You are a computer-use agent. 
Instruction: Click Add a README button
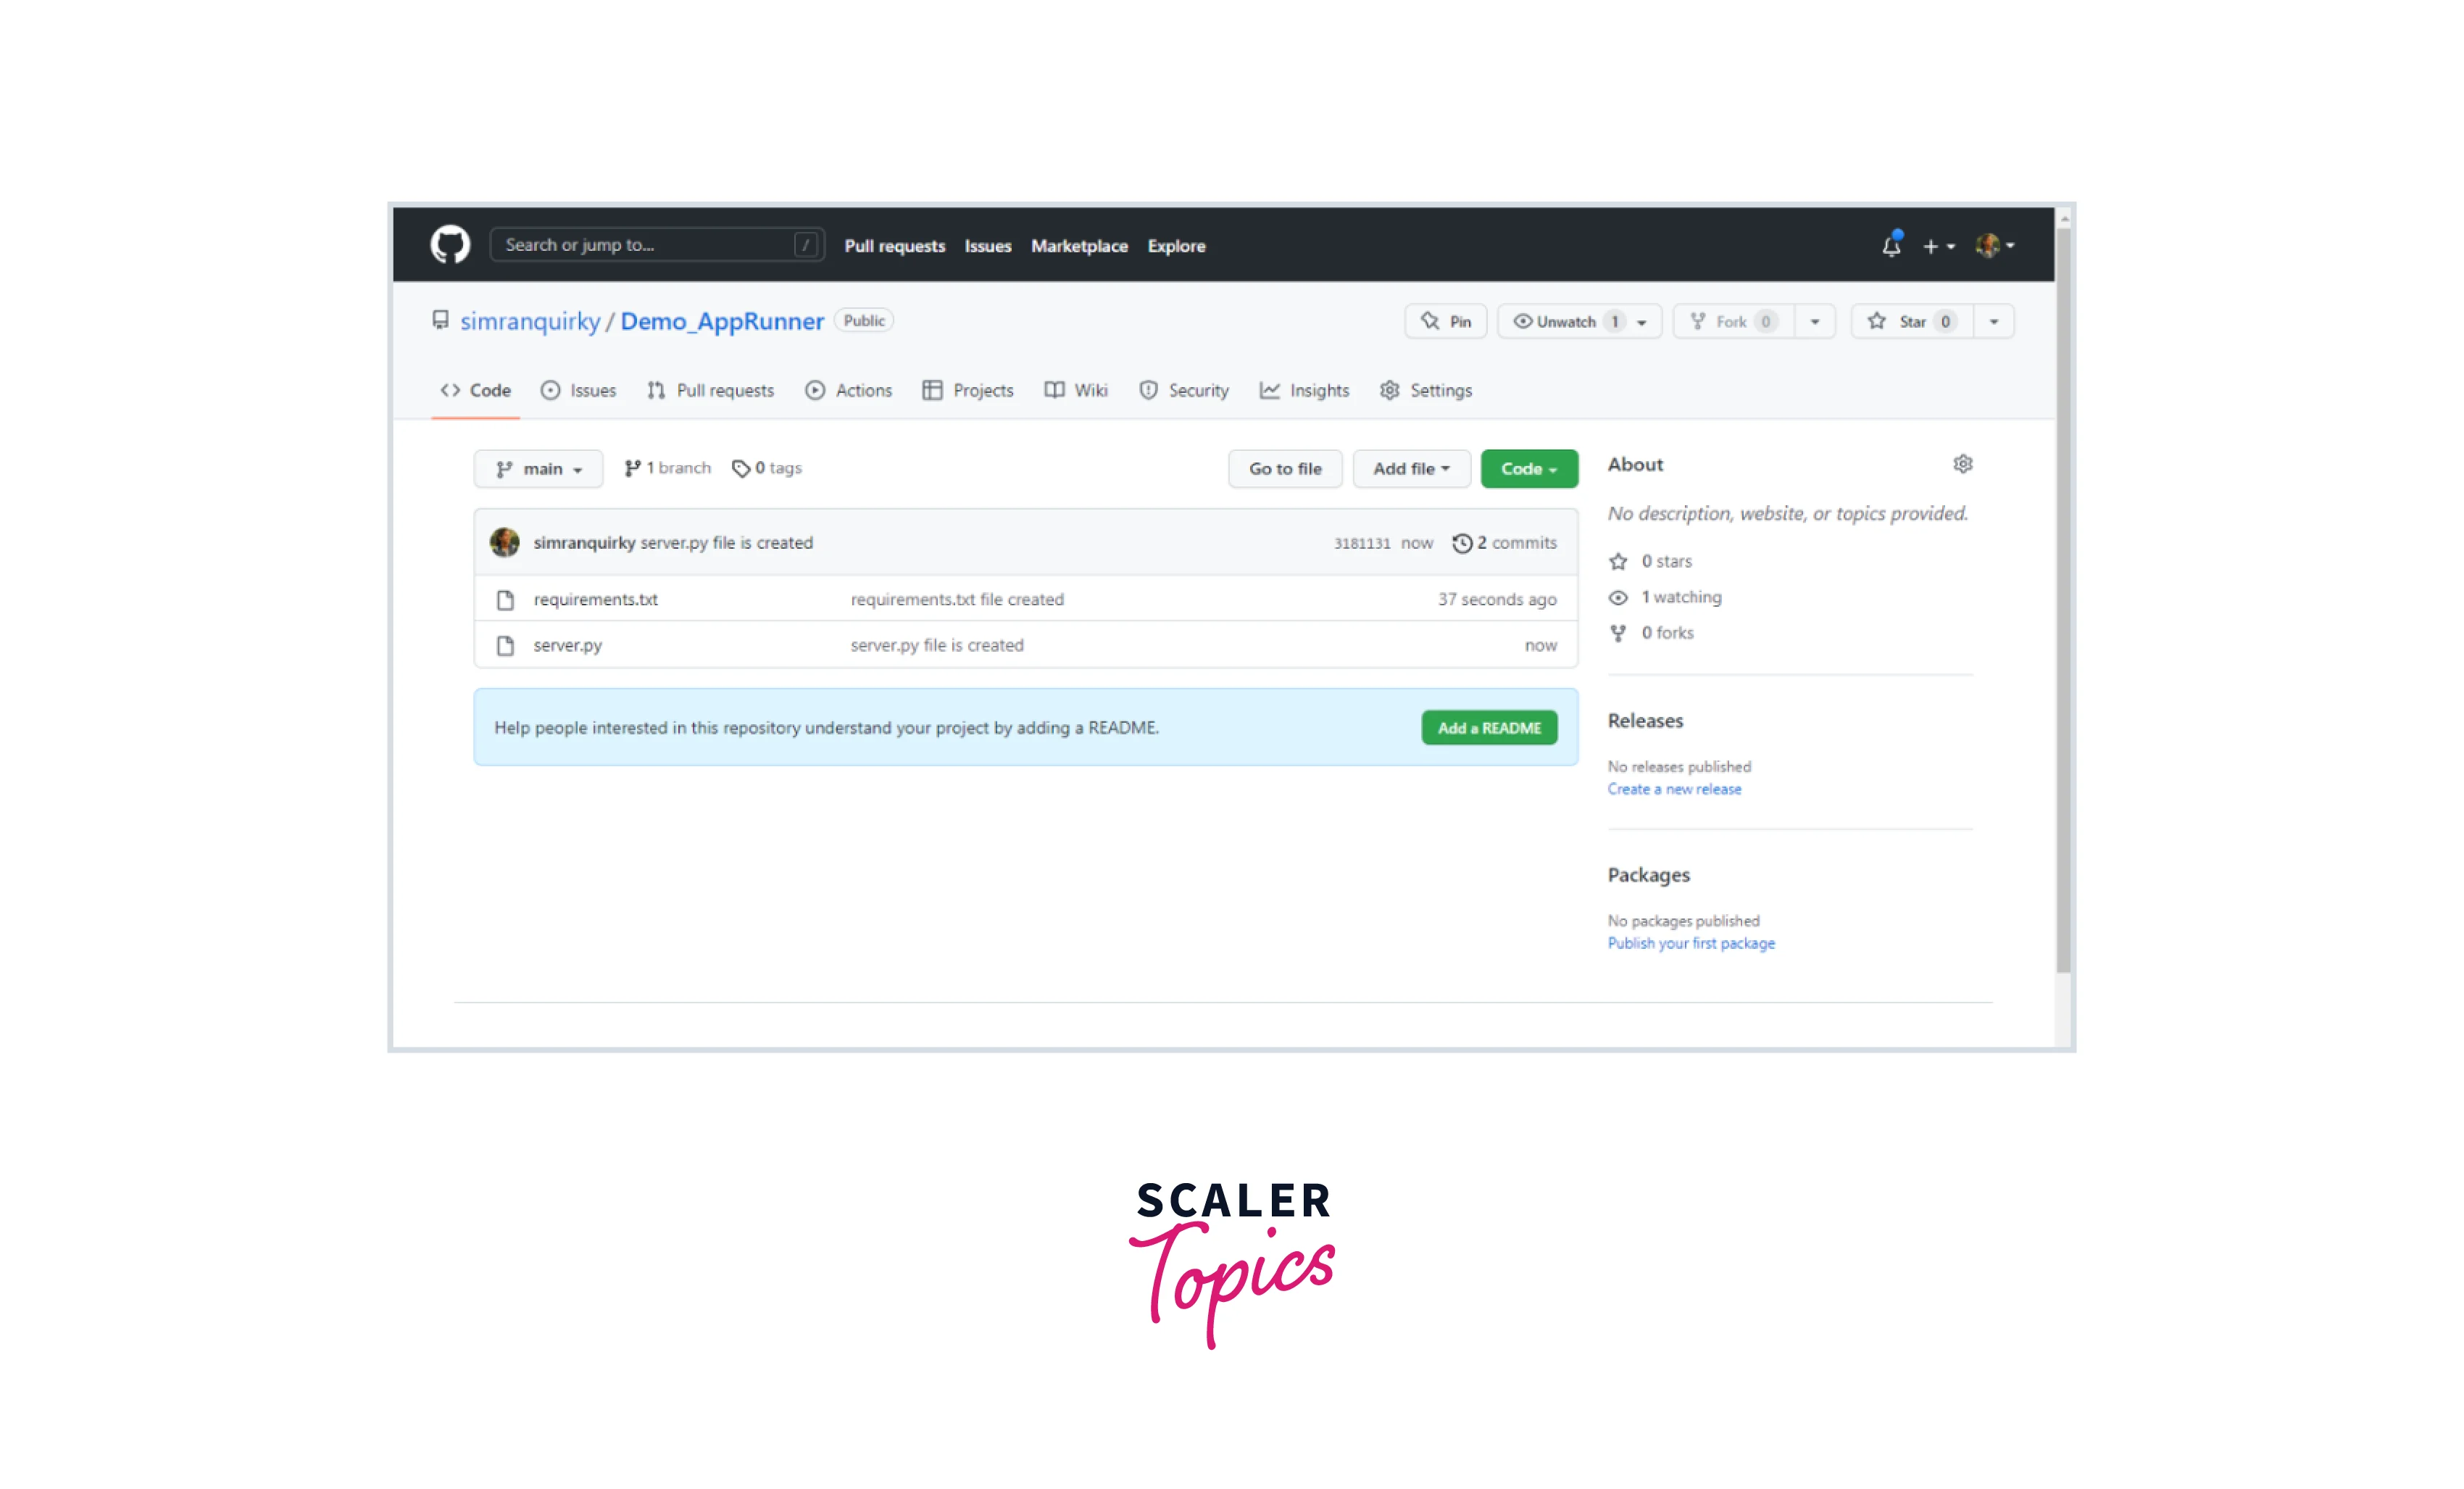(1487, 727)
